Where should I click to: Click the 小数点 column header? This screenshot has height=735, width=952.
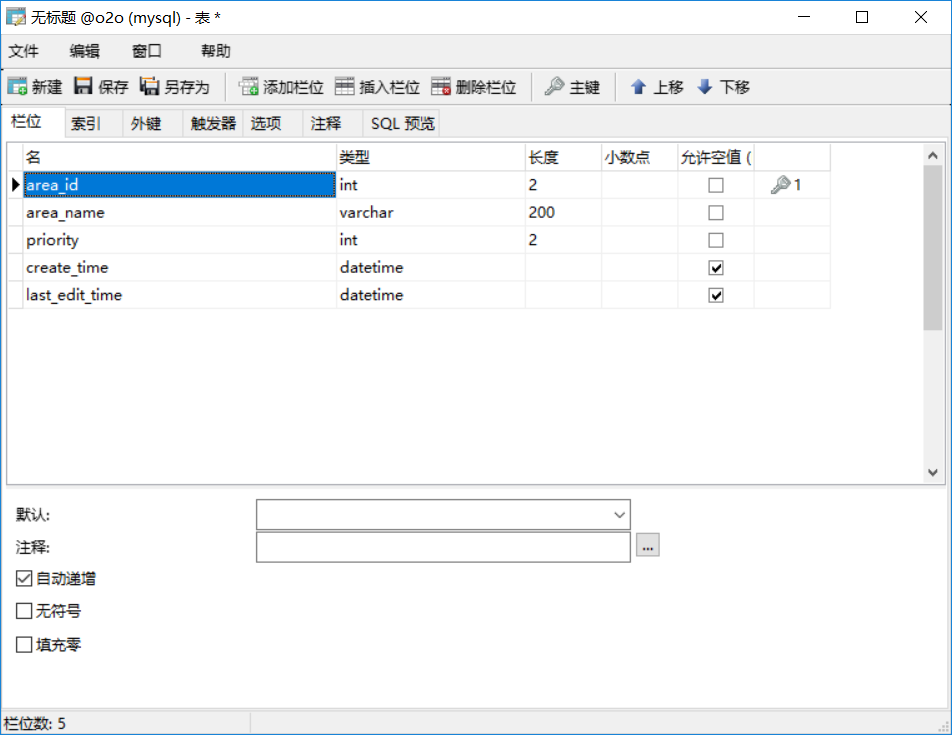click(640, 157)
